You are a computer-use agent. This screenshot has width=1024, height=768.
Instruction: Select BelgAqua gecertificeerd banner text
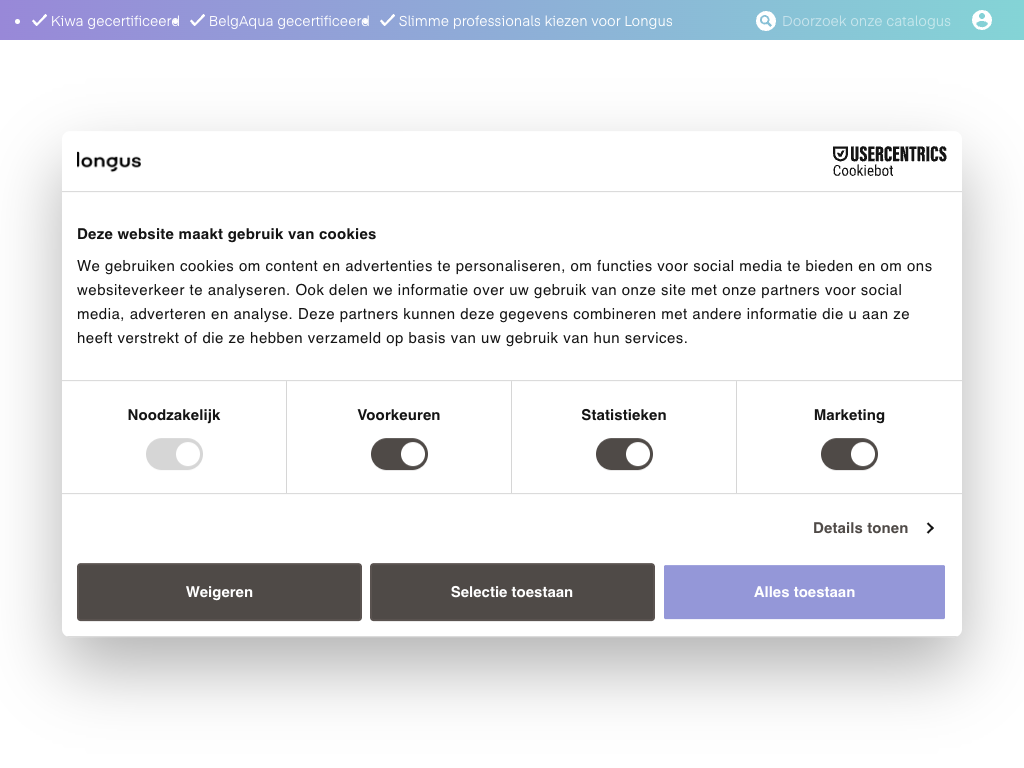point(288,21)
